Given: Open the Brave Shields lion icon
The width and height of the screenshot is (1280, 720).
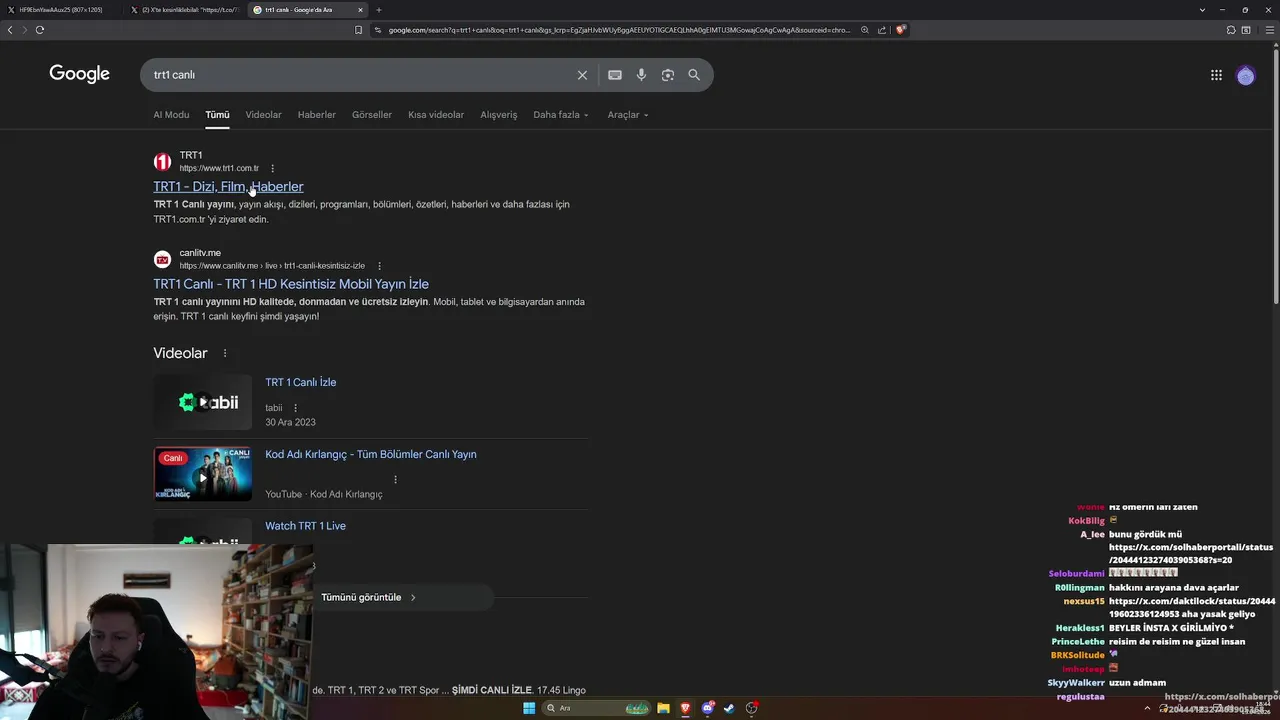Looking at the screenshot, I should pyautogui.click(x=900, y=30).
